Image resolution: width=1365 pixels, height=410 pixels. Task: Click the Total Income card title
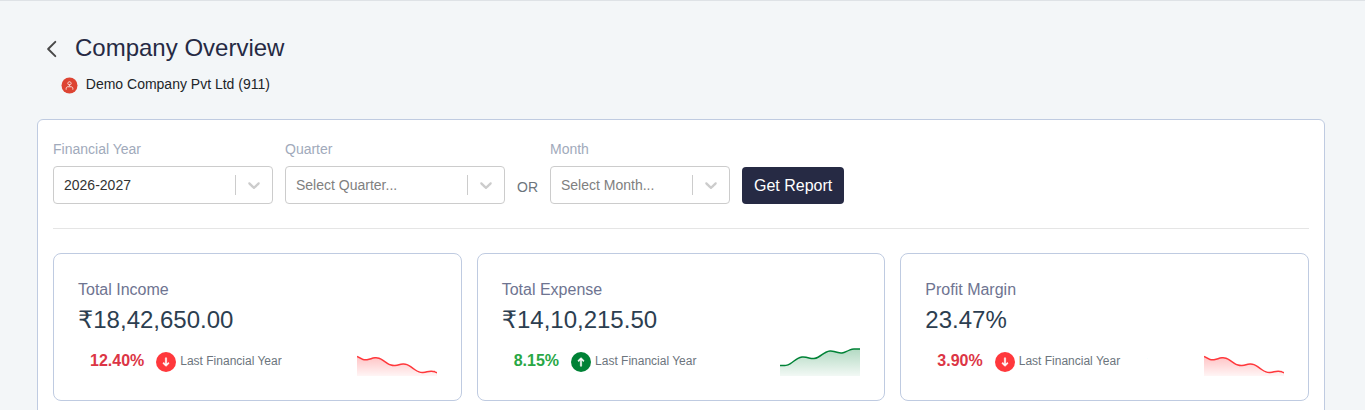(x=123, y=290)
